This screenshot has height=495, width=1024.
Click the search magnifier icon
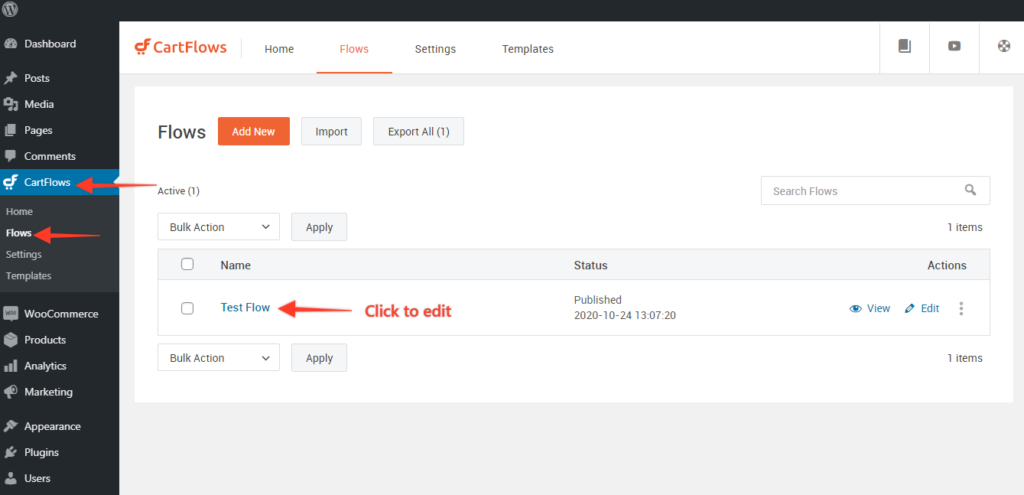click(969, 190)
